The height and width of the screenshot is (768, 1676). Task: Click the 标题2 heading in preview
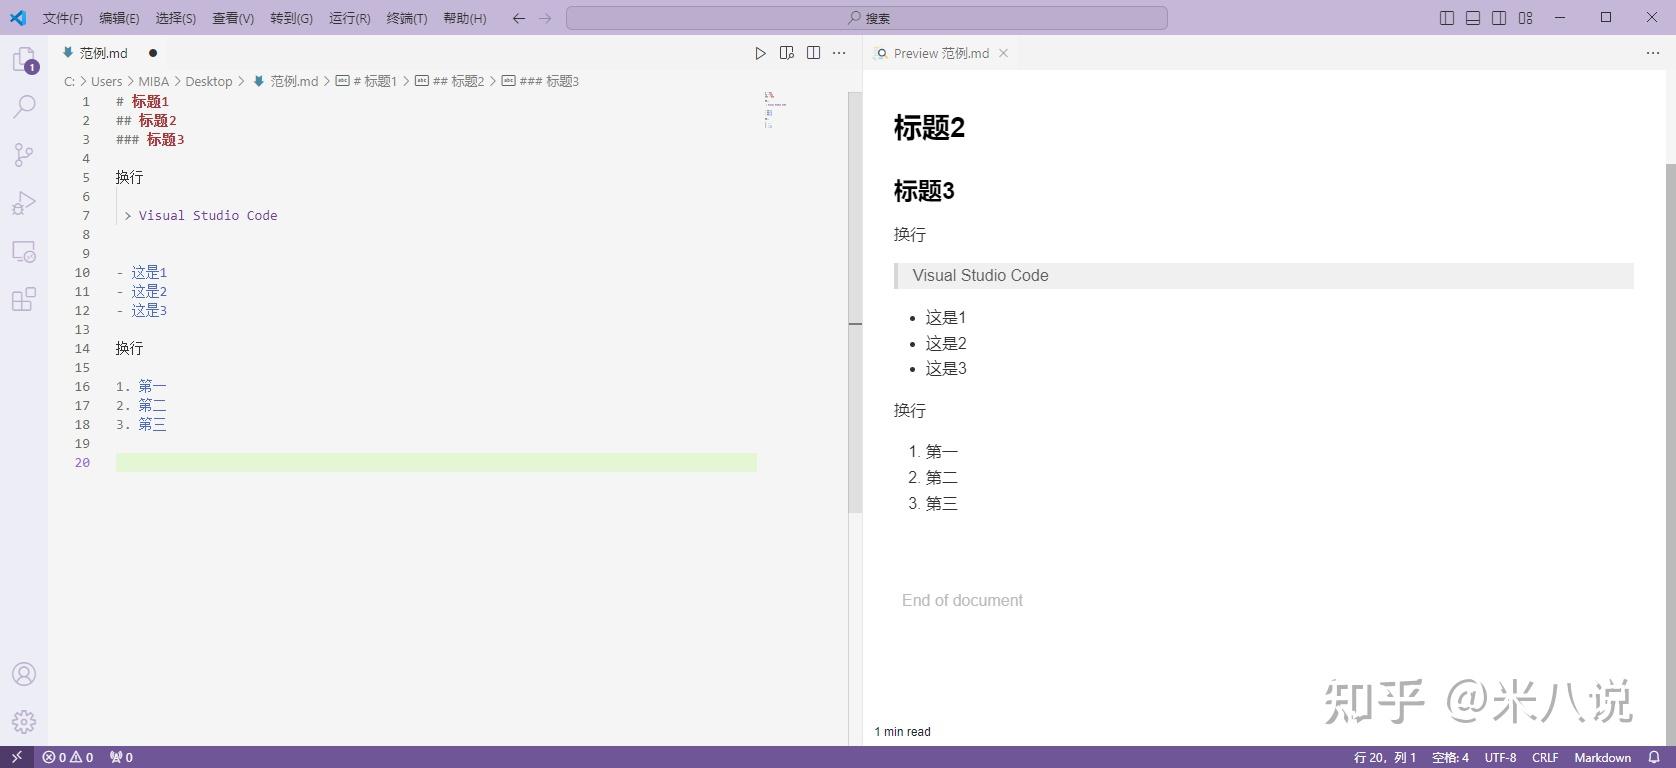(929, 128)
